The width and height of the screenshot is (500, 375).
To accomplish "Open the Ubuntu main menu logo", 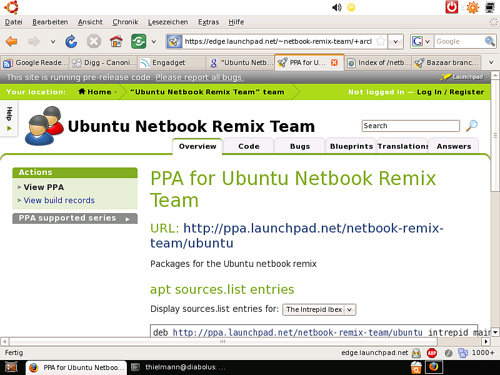I will pyautogui.click(x=11, y=7).
